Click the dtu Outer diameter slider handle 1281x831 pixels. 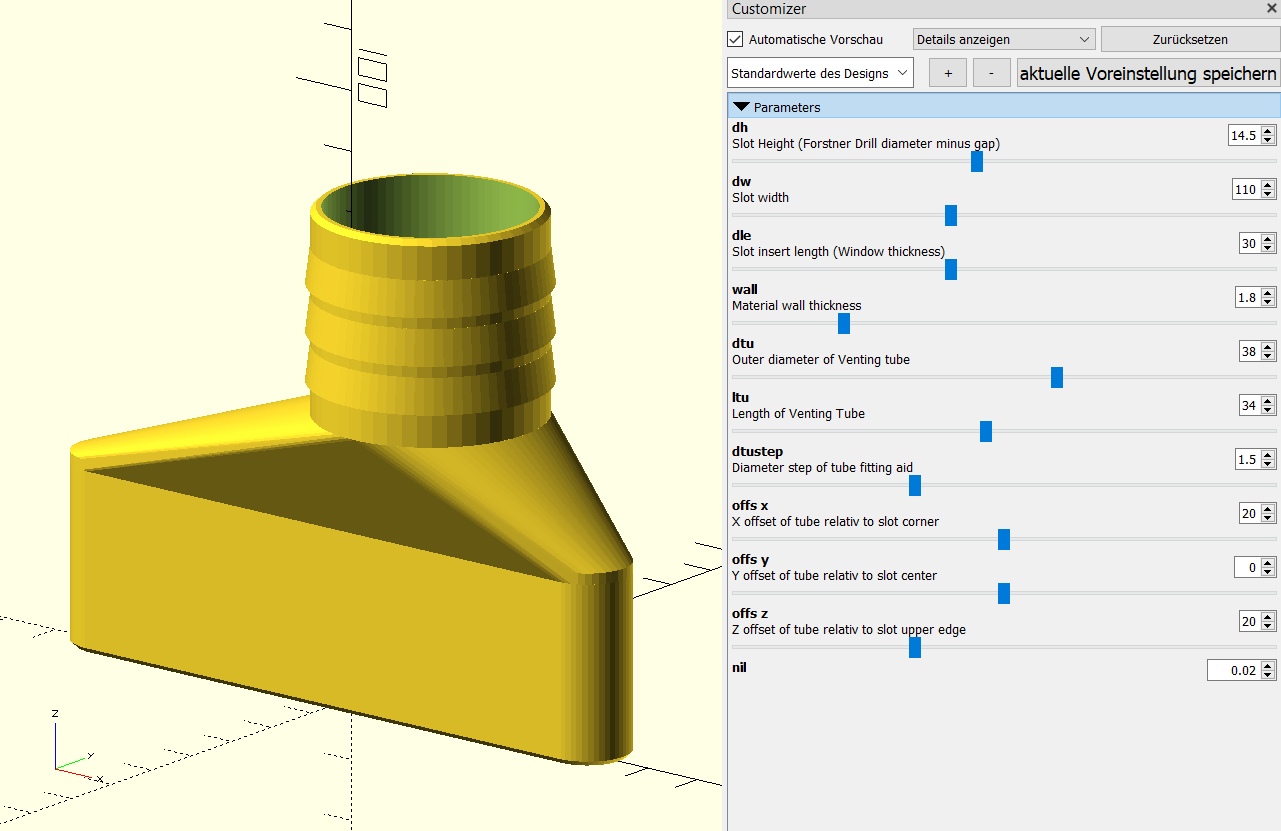[x=1057, y=377]
